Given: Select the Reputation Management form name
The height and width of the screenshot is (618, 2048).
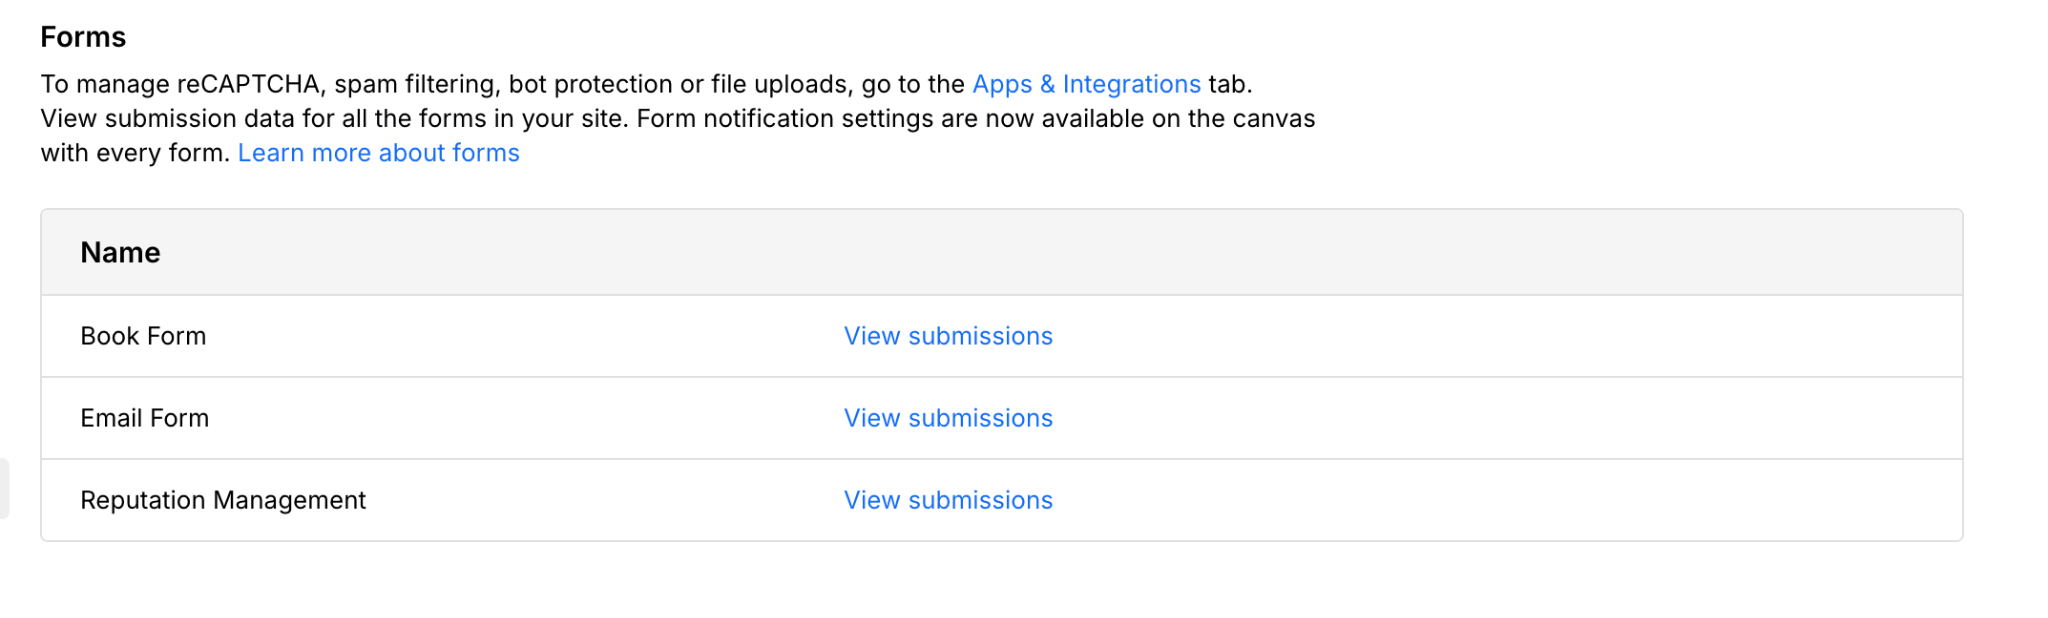Looking at the screenshot, I should [223, 500].
